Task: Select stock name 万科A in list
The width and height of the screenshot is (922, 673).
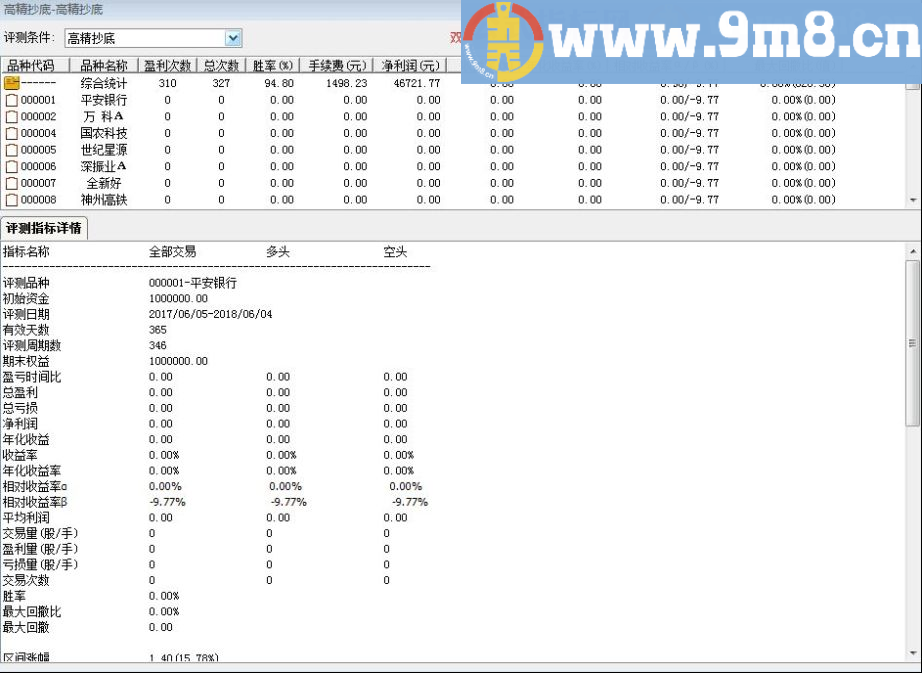Action: [103, 116]
